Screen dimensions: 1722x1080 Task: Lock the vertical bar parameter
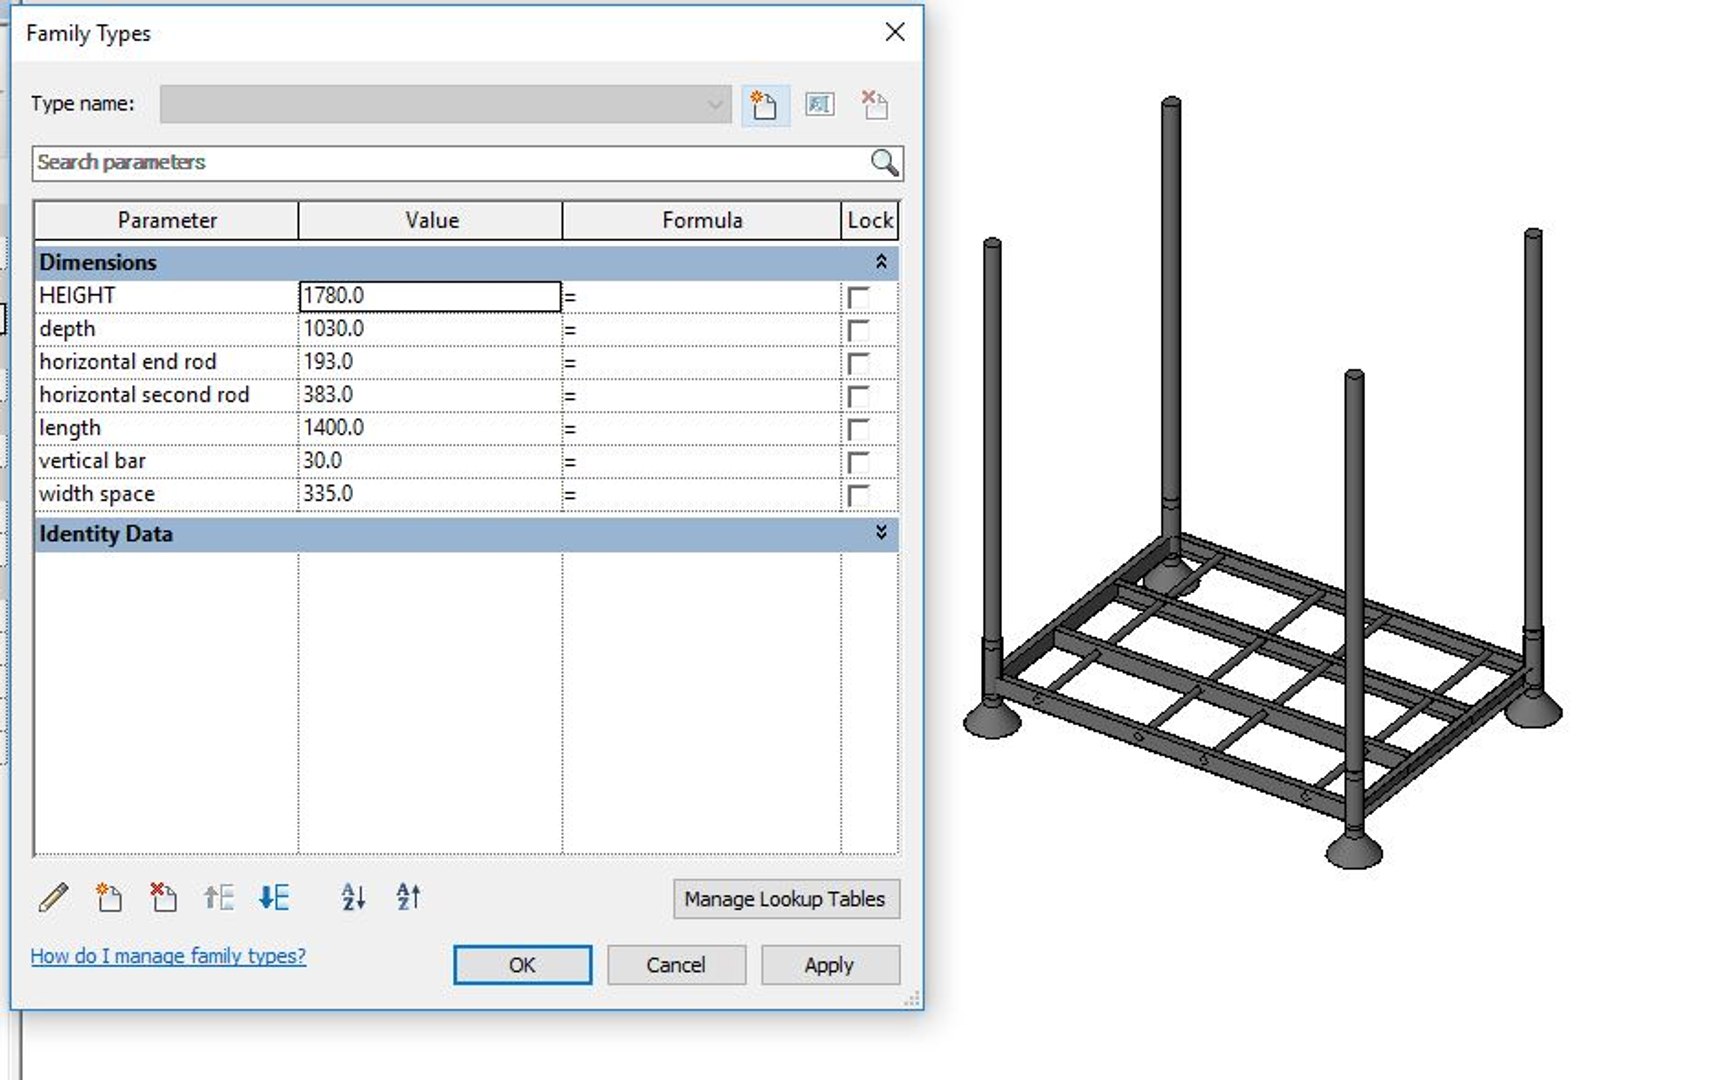(x=858, y=462)
